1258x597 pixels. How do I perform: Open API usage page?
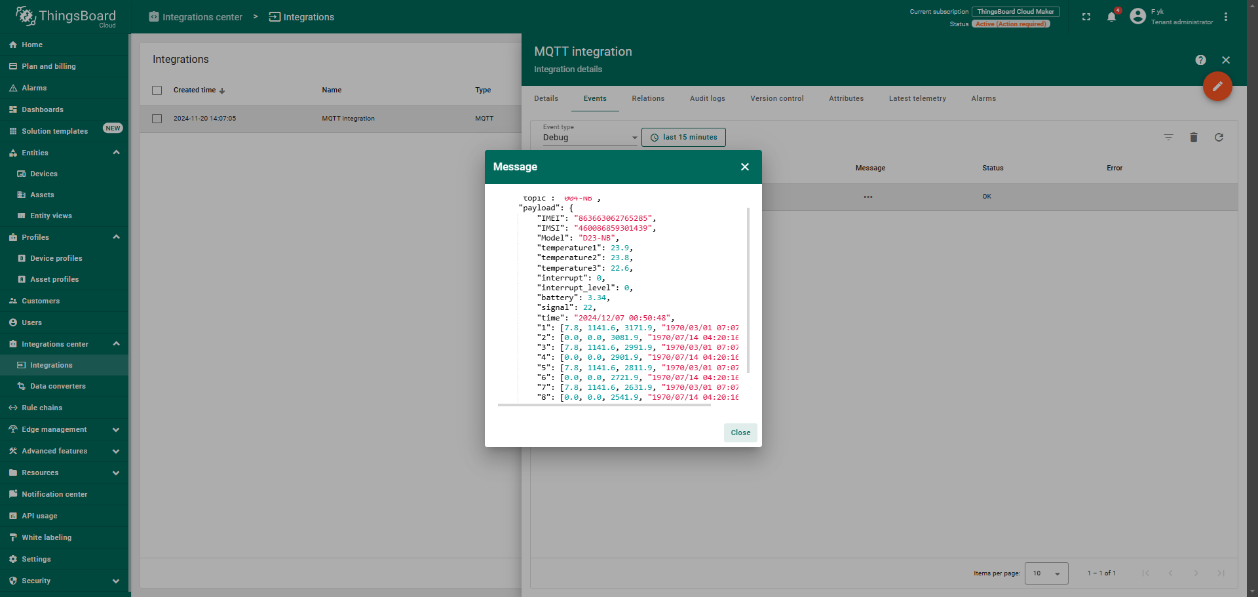(x=64, y=516)
